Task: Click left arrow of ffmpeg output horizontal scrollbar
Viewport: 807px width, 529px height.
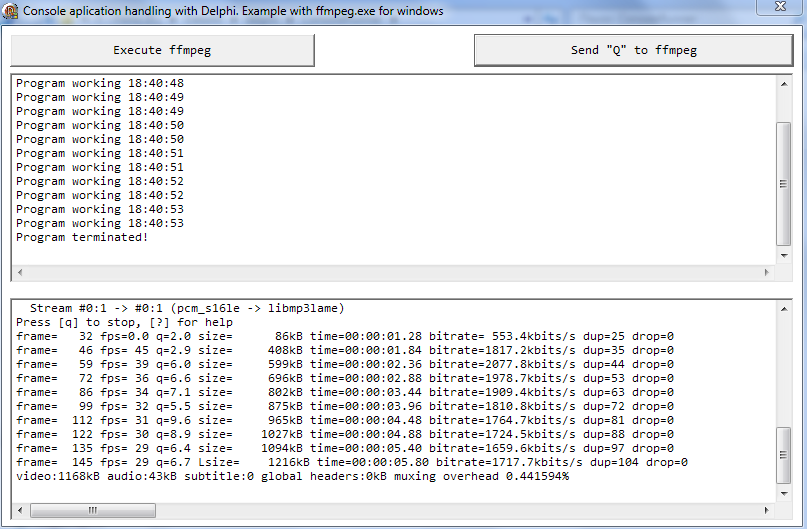Action: pyautogui.click(x=20, y=510)
